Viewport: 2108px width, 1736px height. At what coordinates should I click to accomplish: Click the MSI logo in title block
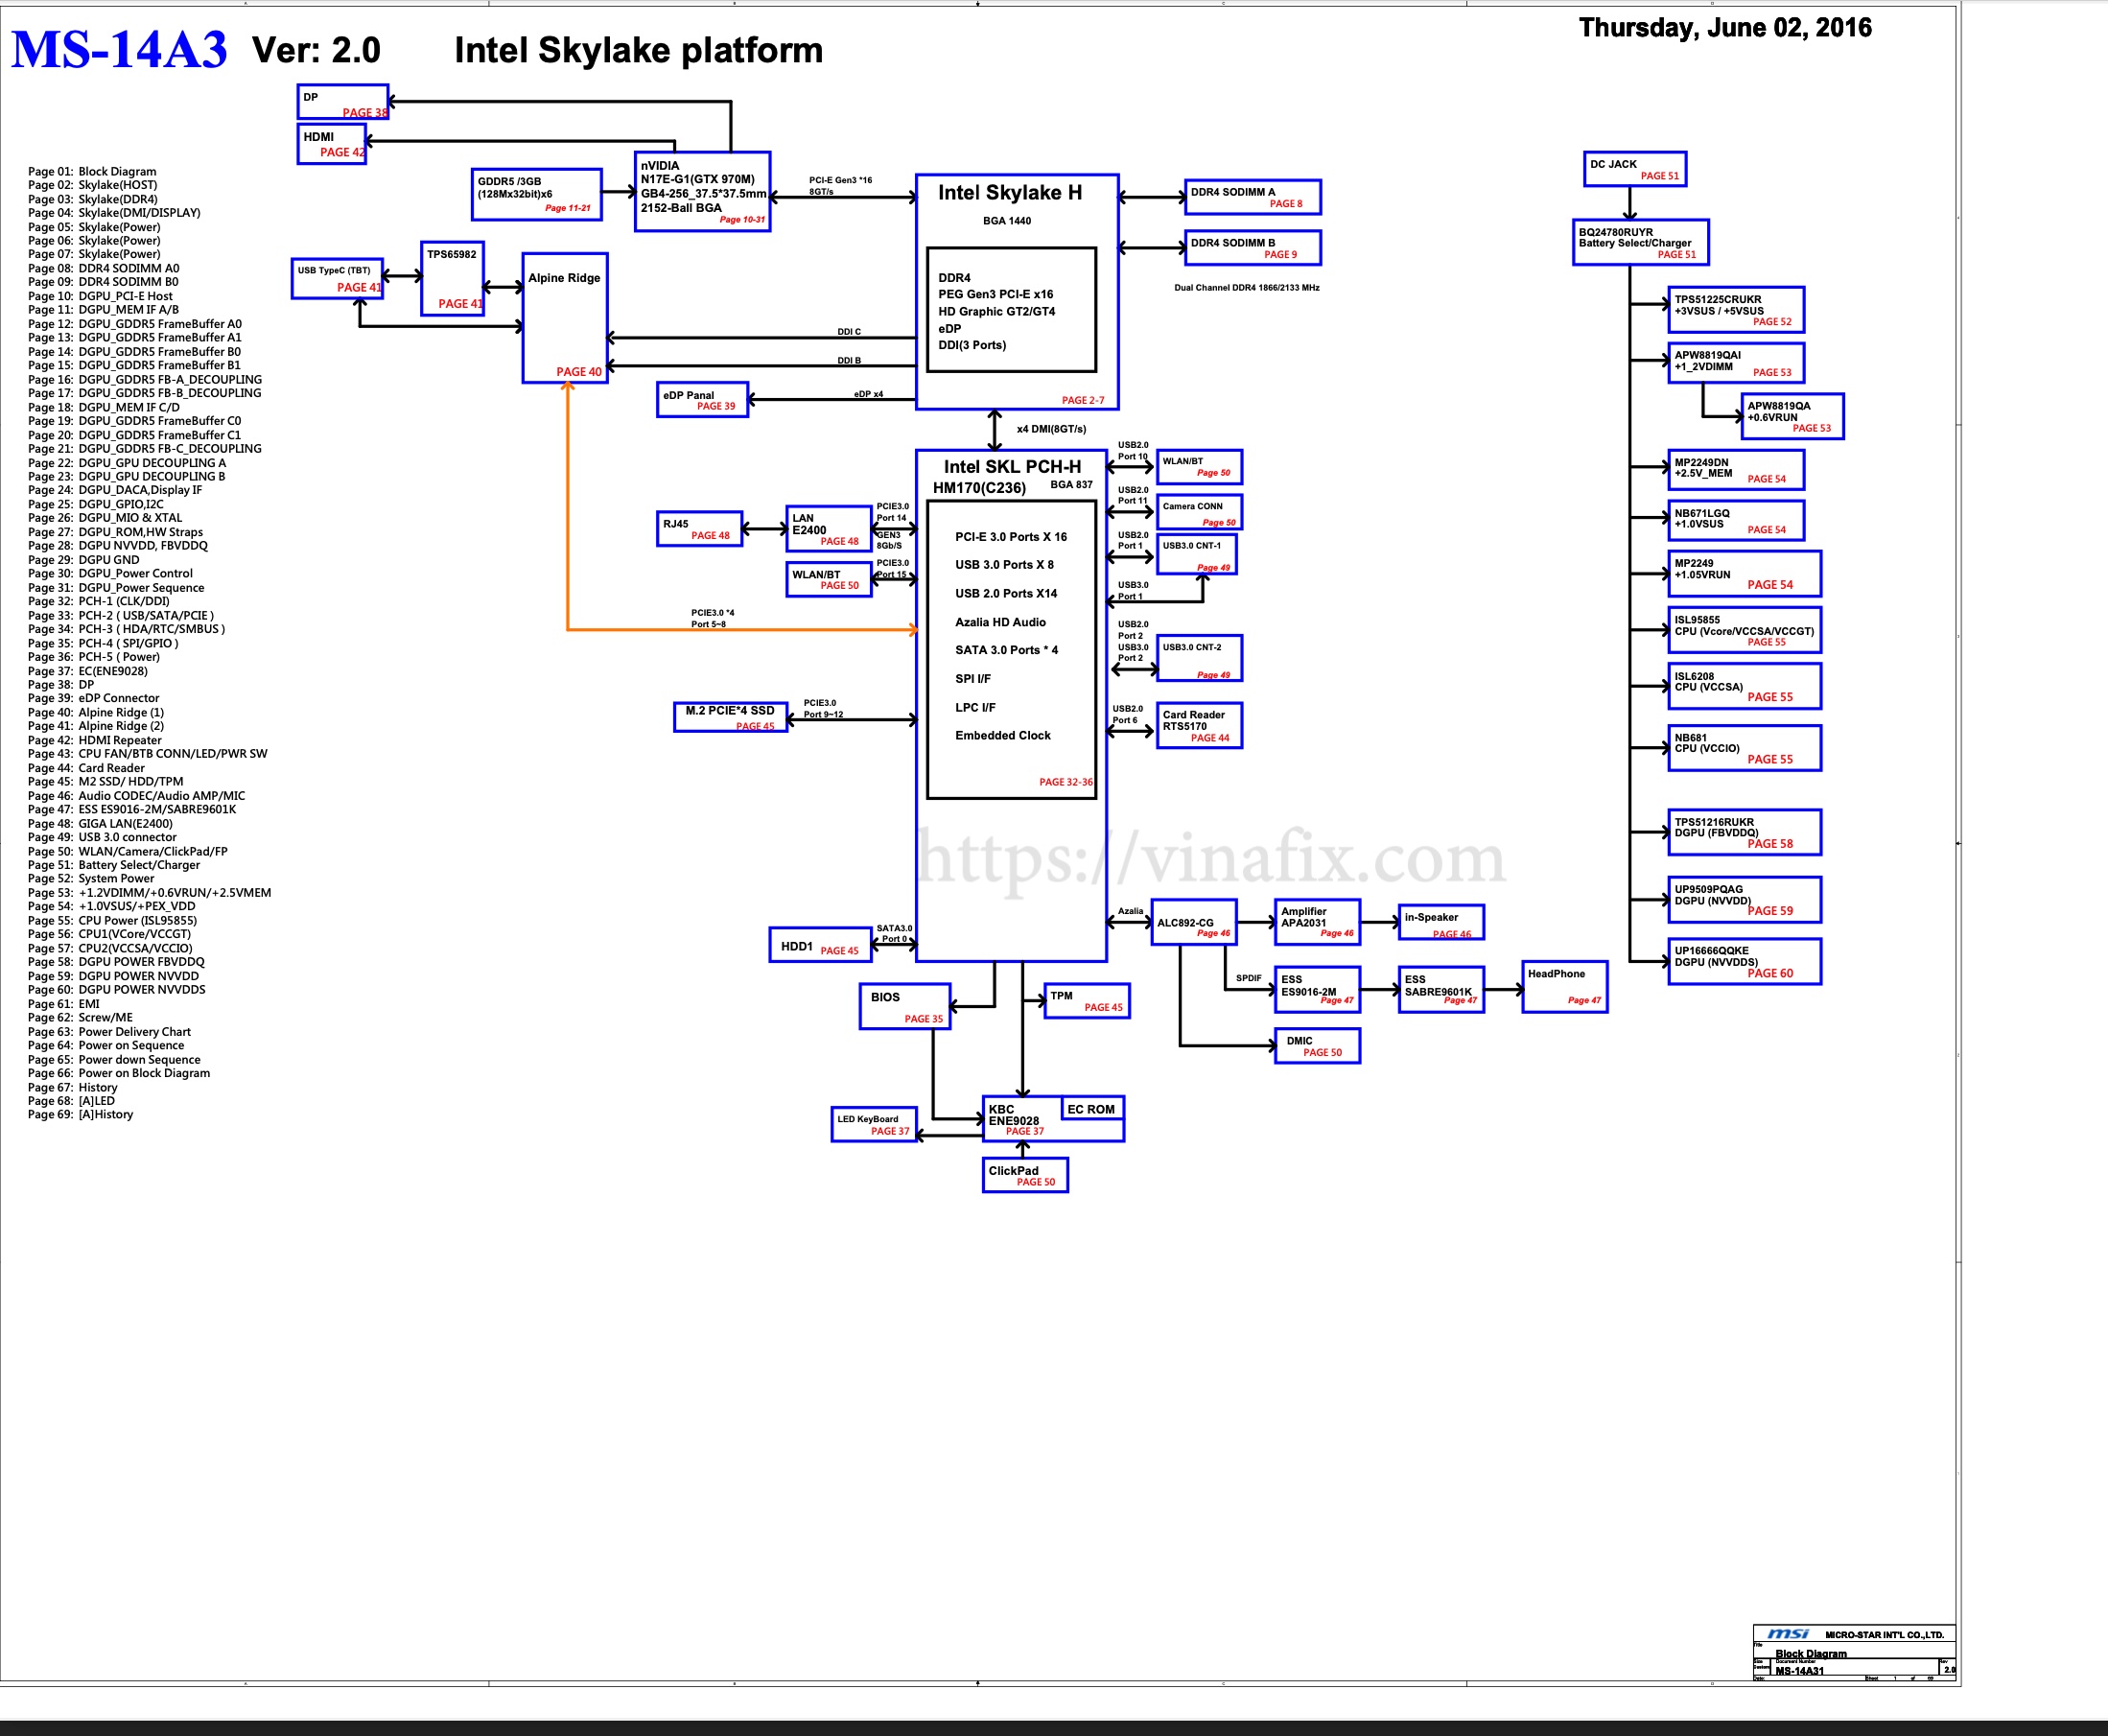pyautogui.click(x=1788, y=1634)
